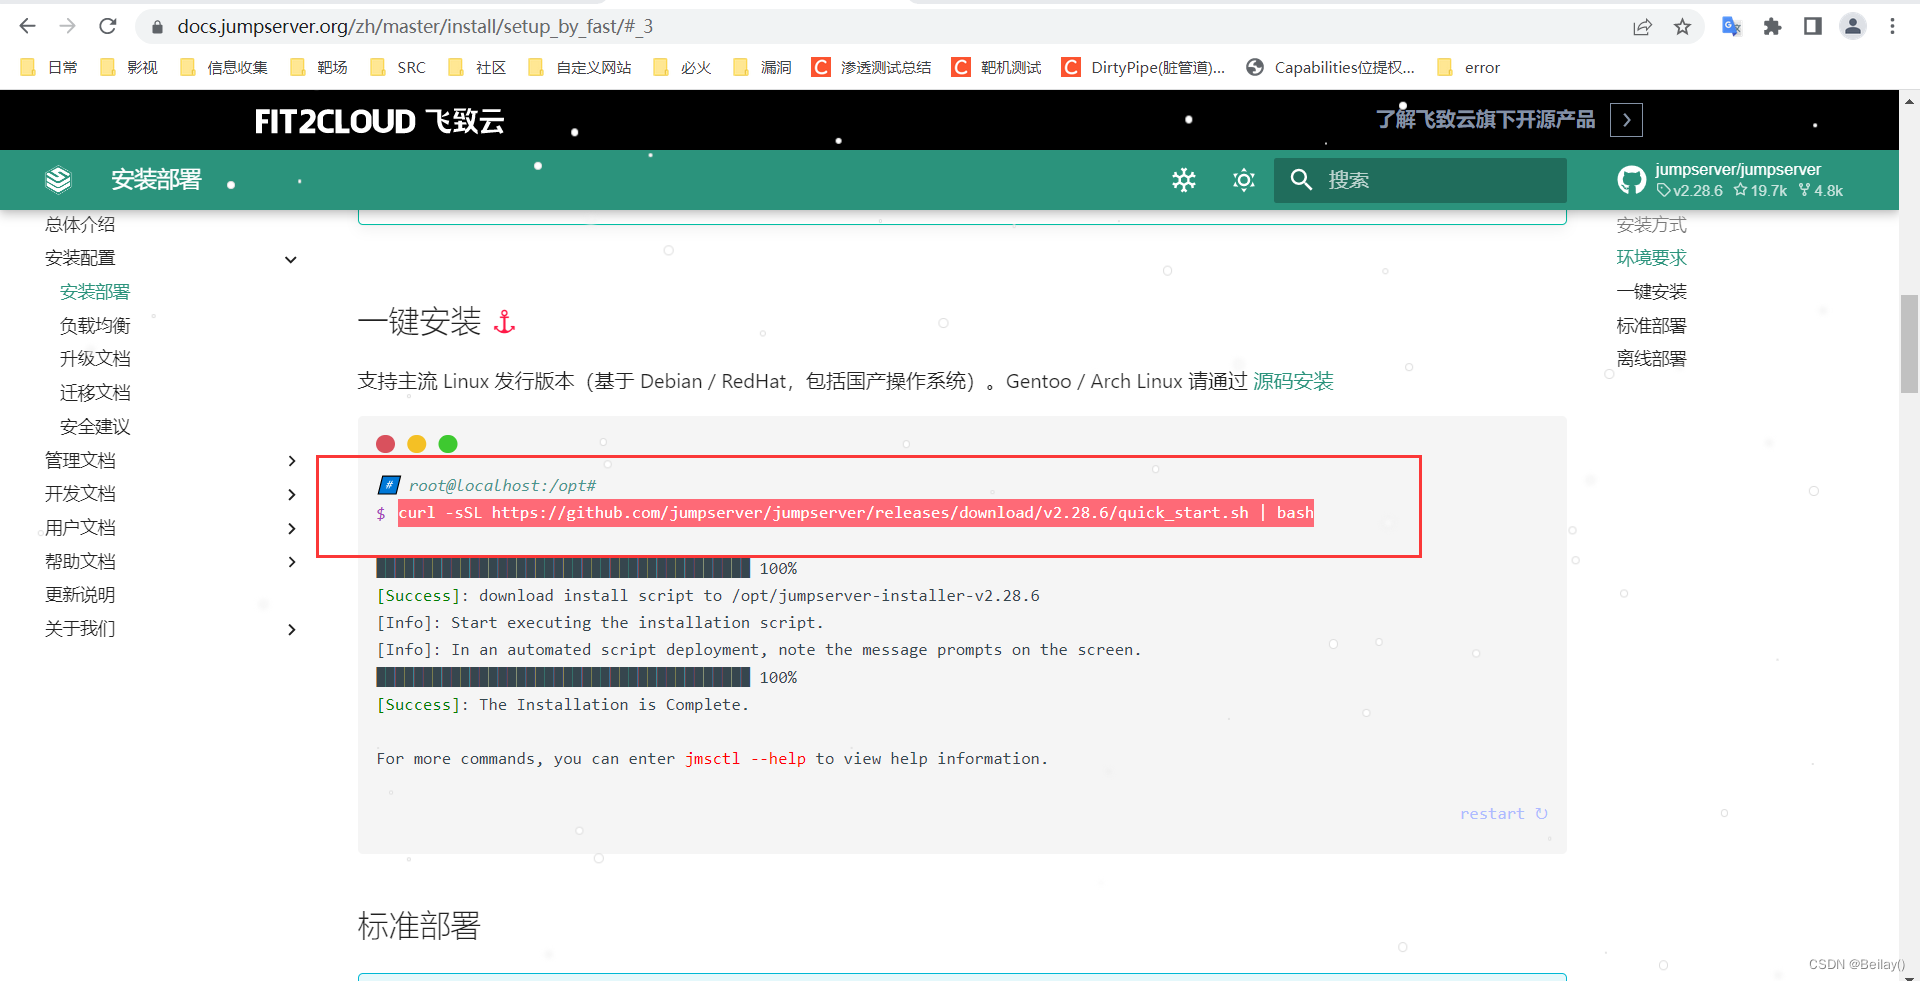Screen dimensions: 1920x981
Task: Open 升级文档 sidebar page
Action: coord(95,359)
